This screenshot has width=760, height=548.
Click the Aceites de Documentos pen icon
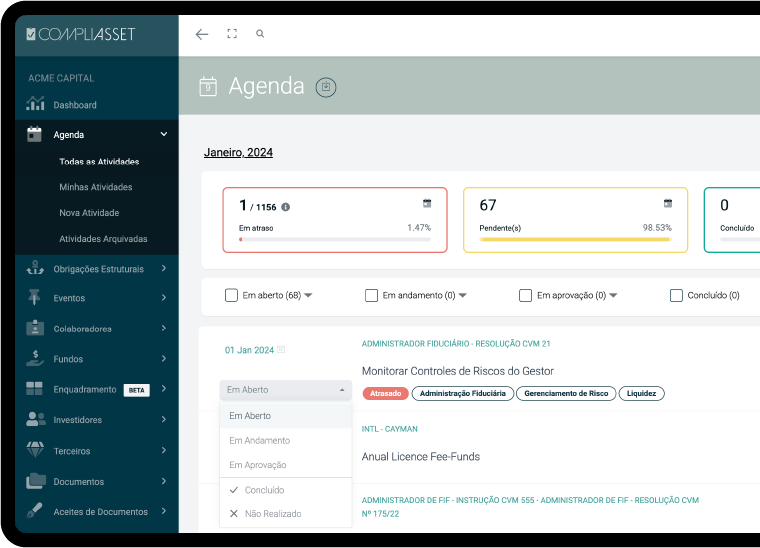pos(34,511)
